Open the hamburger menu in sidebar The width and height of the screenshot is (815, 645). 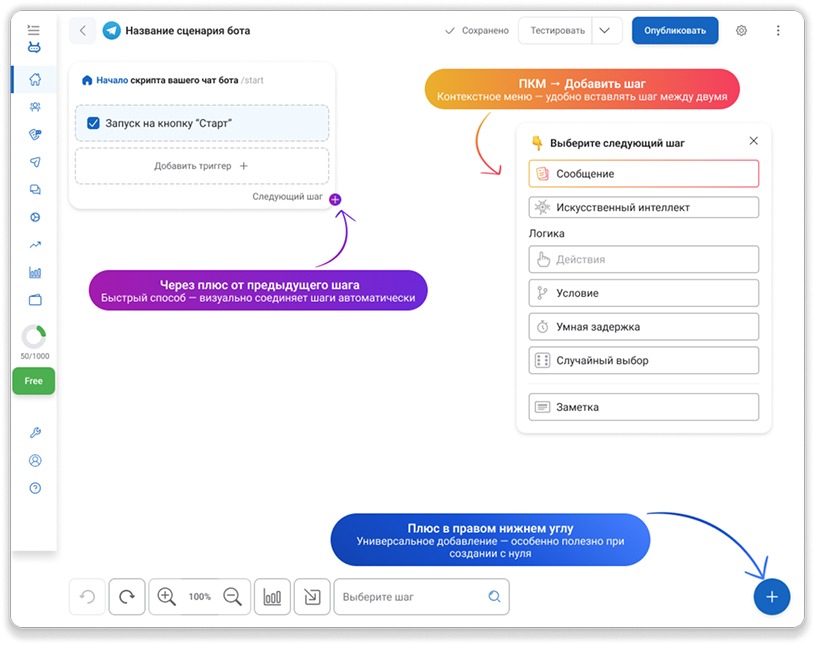click(x=34, y=31)
